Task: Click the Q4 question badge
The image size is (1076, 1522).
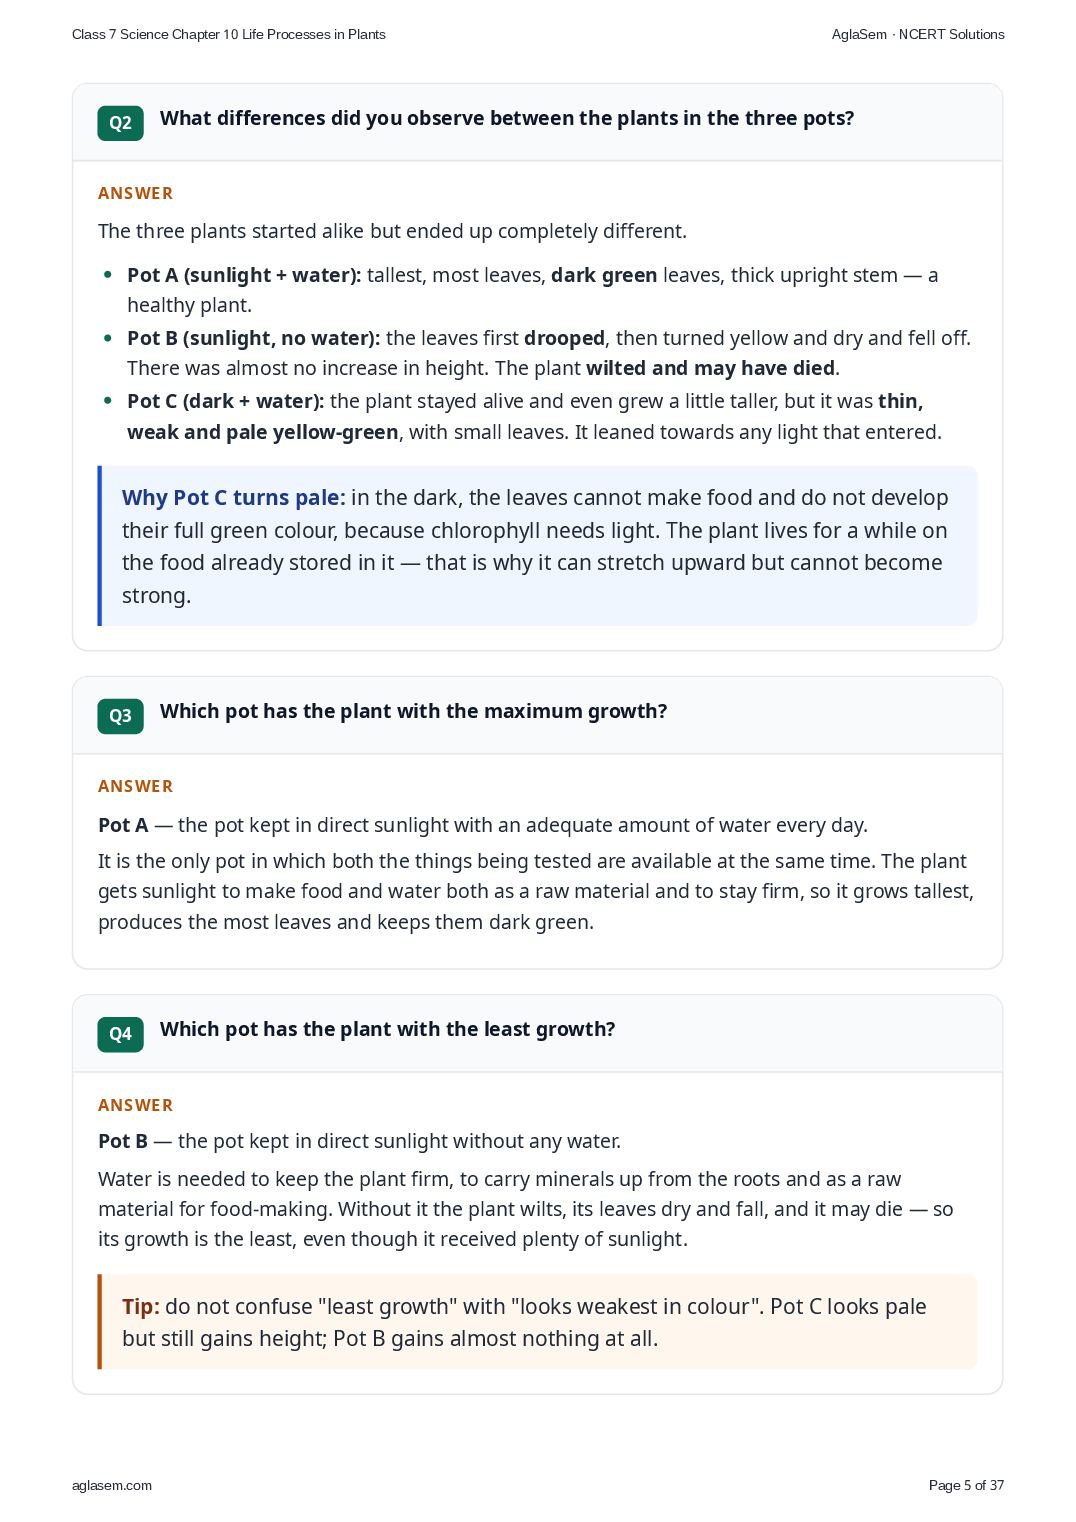Action: 120,1034
